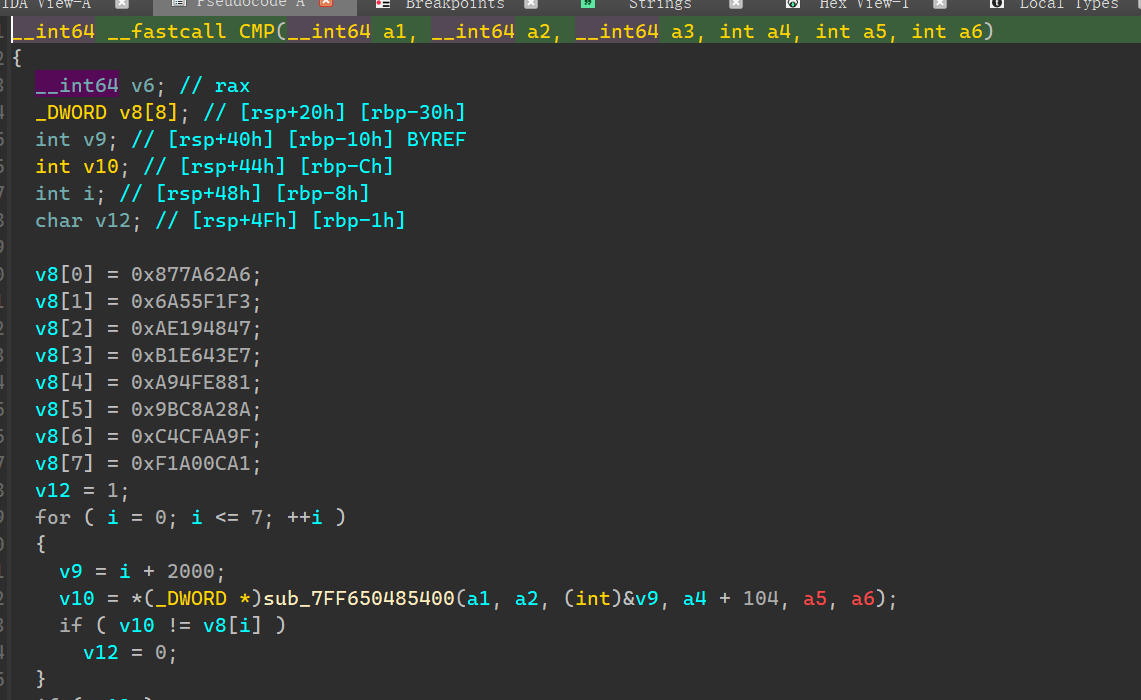Select the constant 0xF1A00CA1
This screenshot has width=1141, height=700.
[x=191, y=463]
